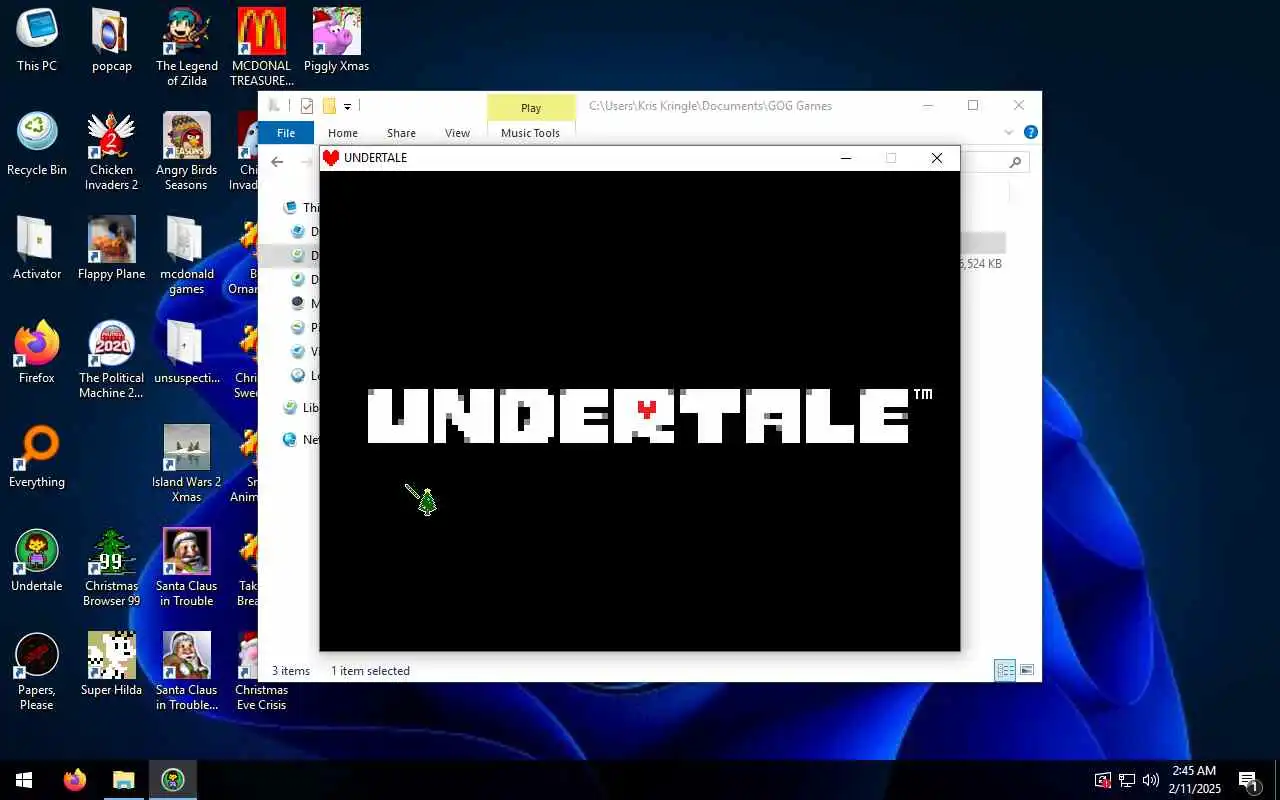
Task: Open network status in system tray
Action: 1127,780
